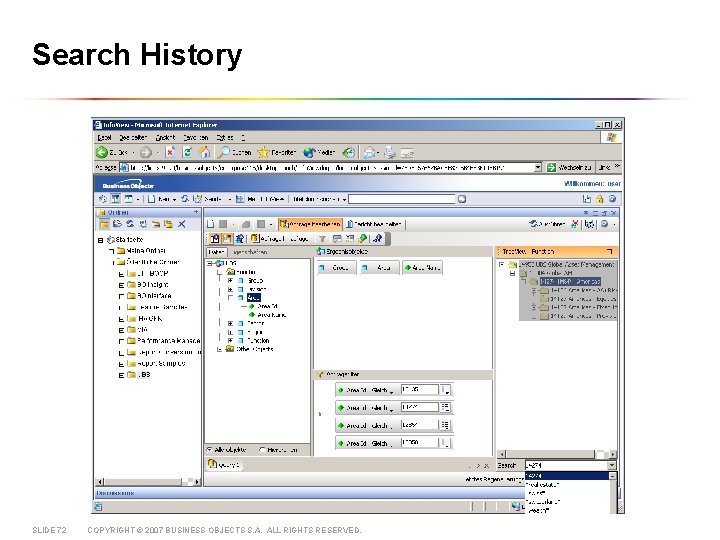Select the Report Samples folder
720x540 pixels.
tap(161, 364)
